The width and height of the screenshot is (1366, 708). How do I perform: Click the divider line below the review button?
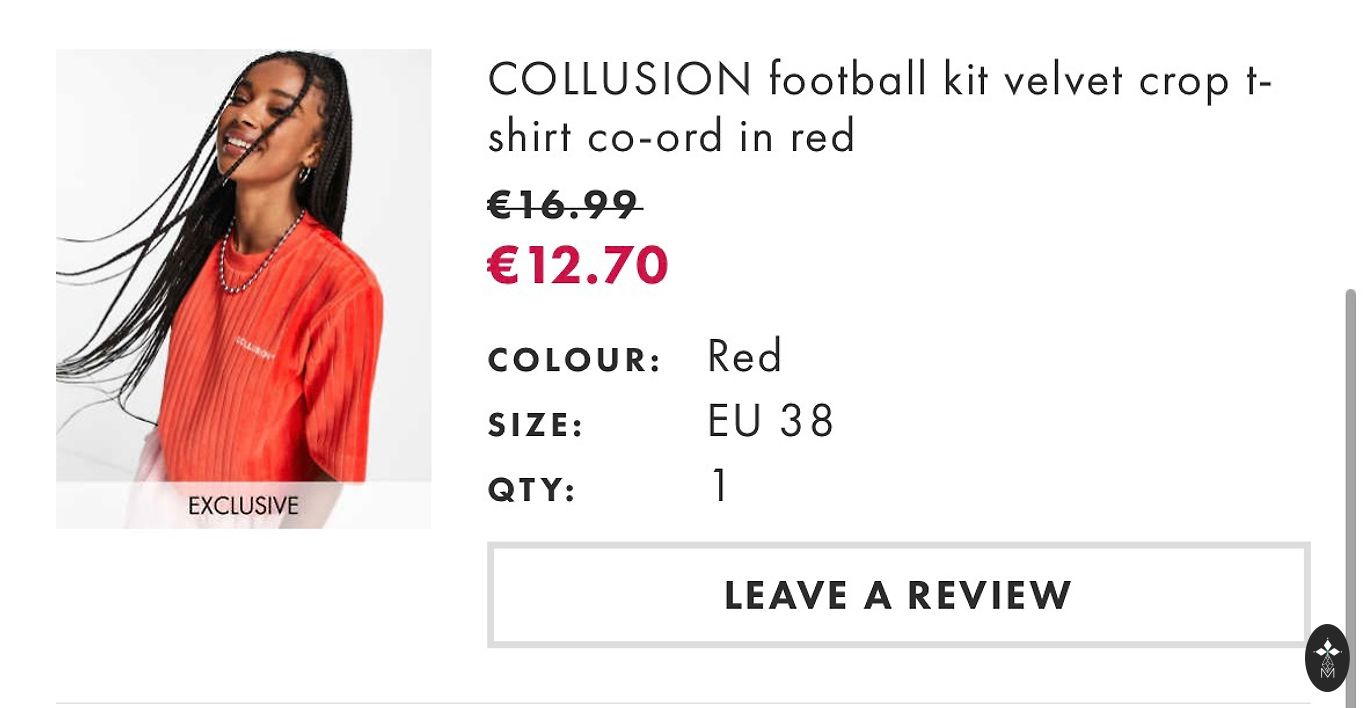682,703
